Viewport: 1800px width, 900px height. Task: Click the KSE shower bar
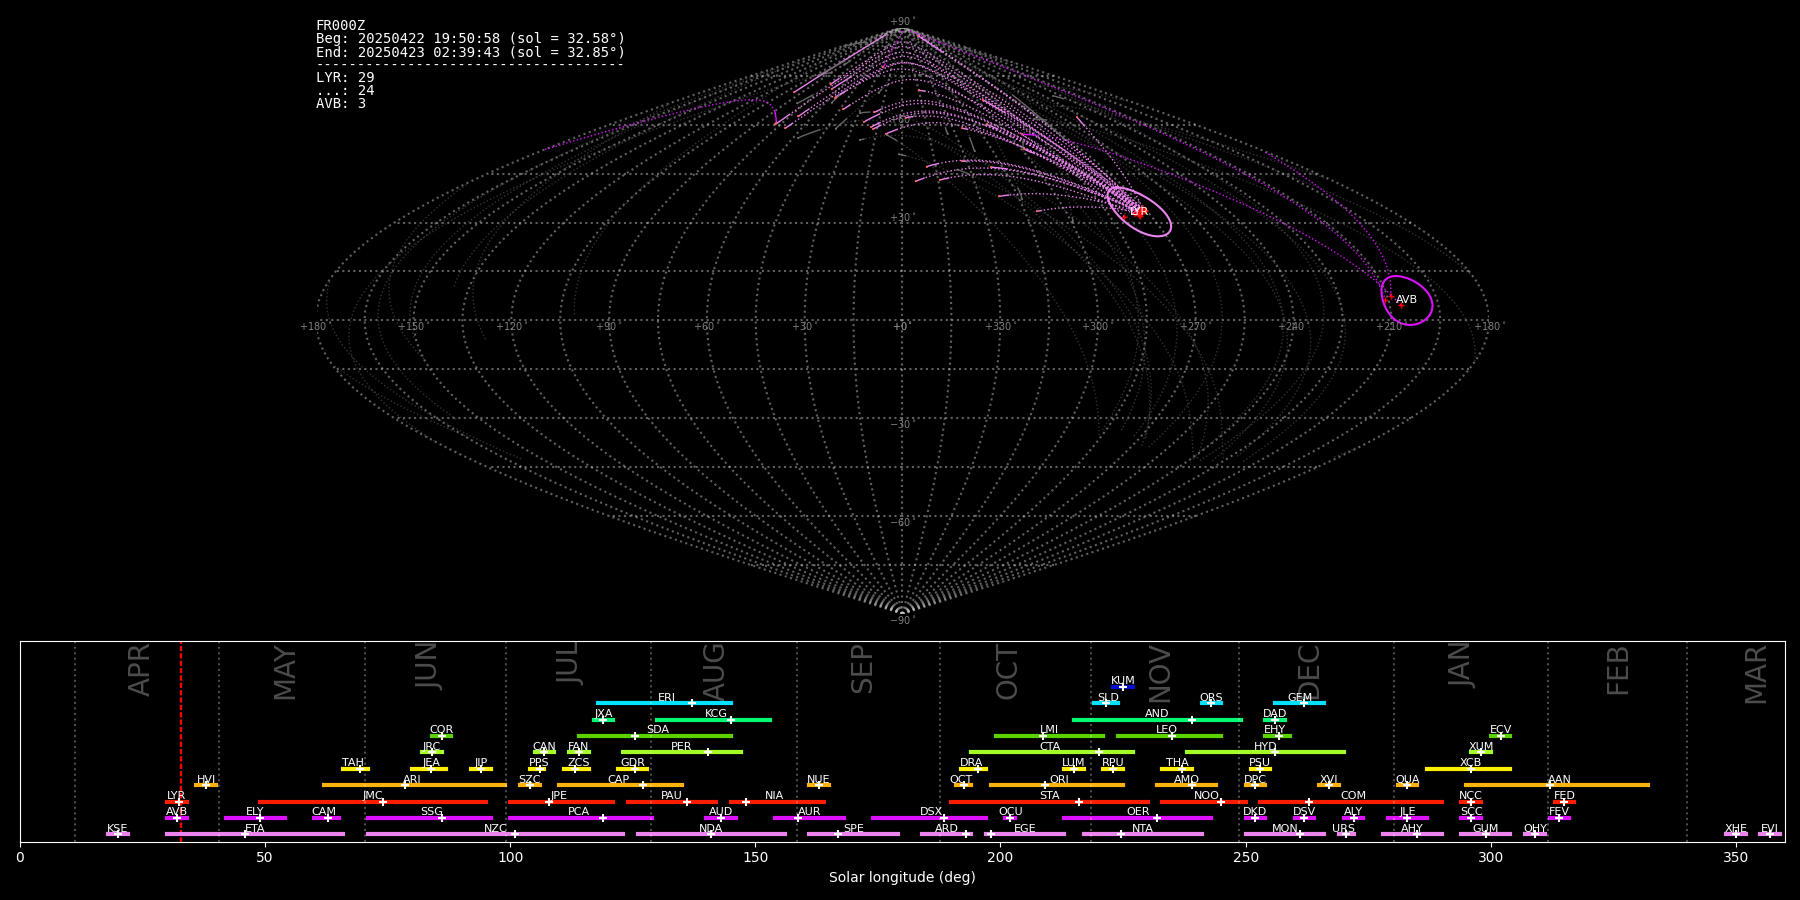coord(118,834)
